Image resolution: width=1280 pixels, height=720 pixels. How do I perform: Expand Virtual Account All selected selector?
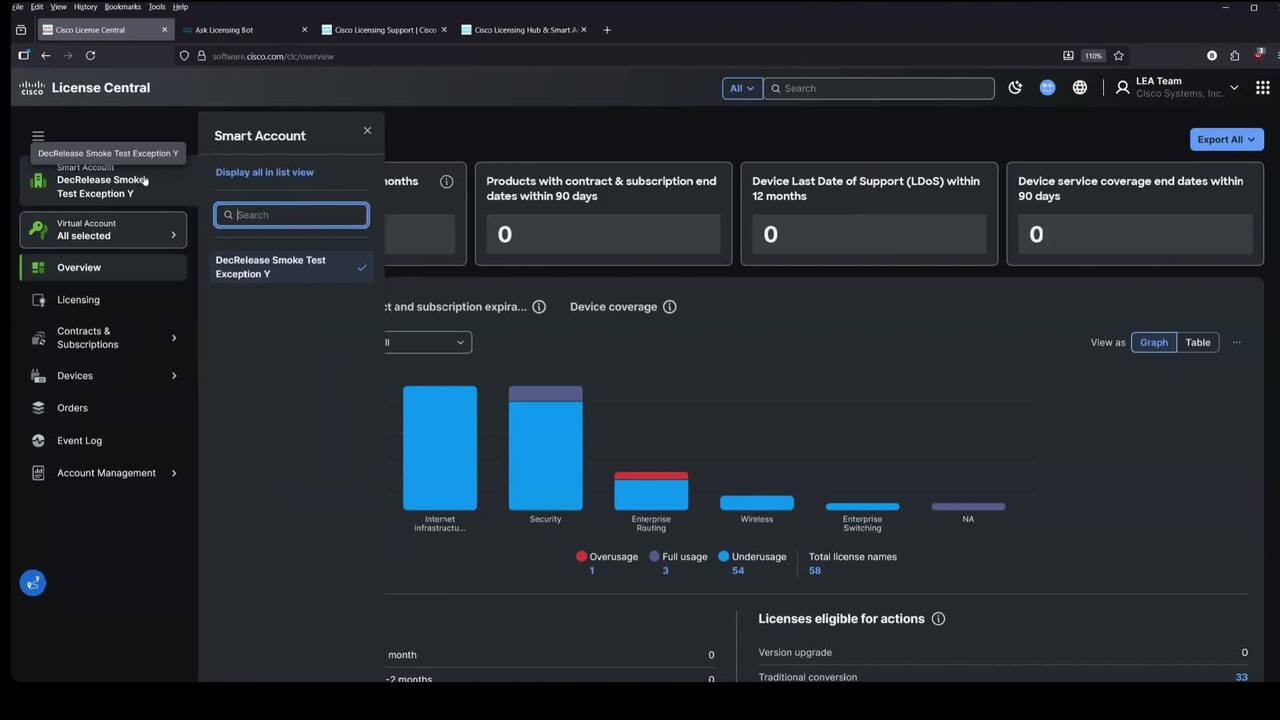[x=103, y=230]
